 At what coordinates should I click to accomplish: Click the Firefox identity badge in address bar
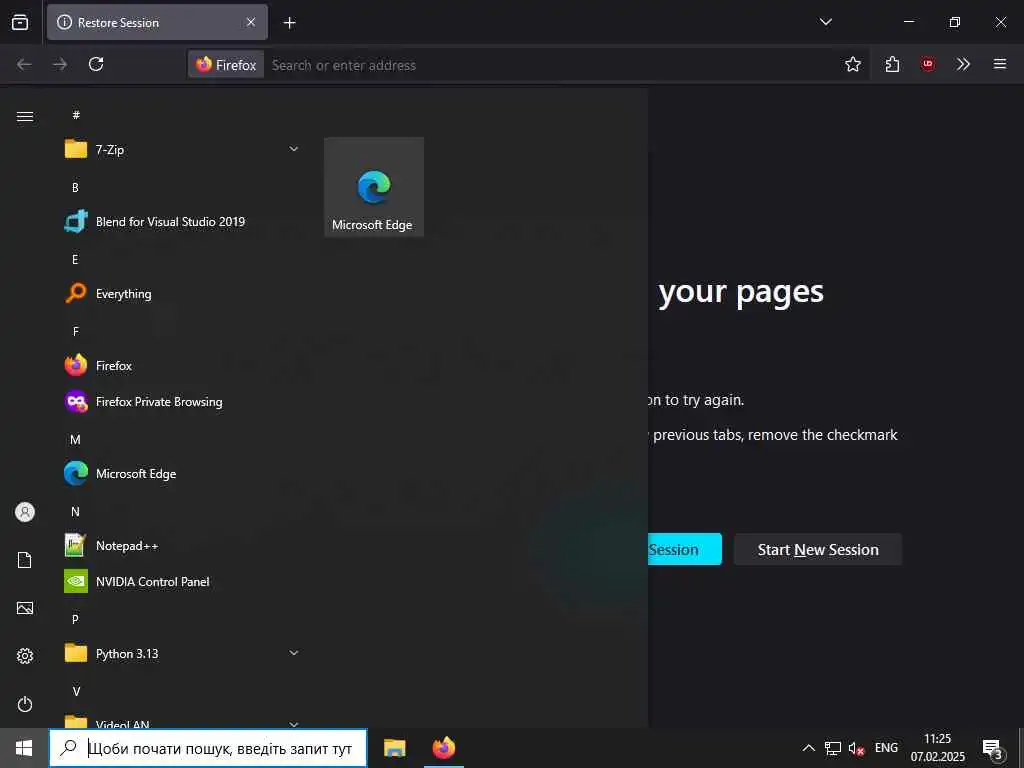click(x=226, y=65)
